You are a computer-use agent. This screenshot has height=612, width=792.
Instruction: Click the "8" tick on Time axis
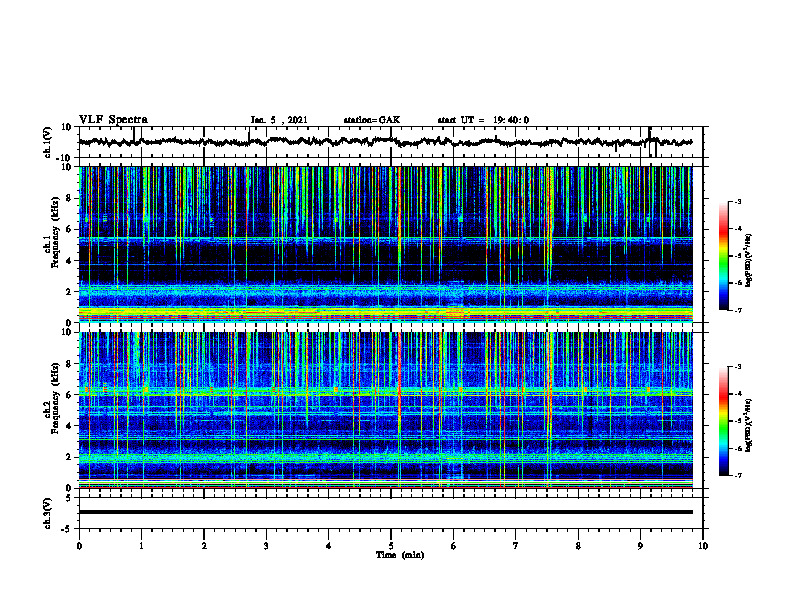(x=578, y=546)
